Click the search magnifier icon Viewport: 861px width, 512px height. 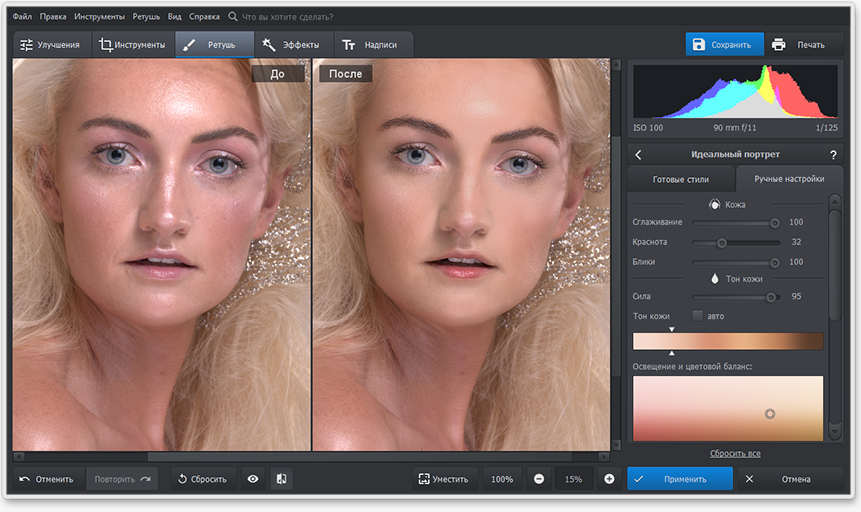233,16
